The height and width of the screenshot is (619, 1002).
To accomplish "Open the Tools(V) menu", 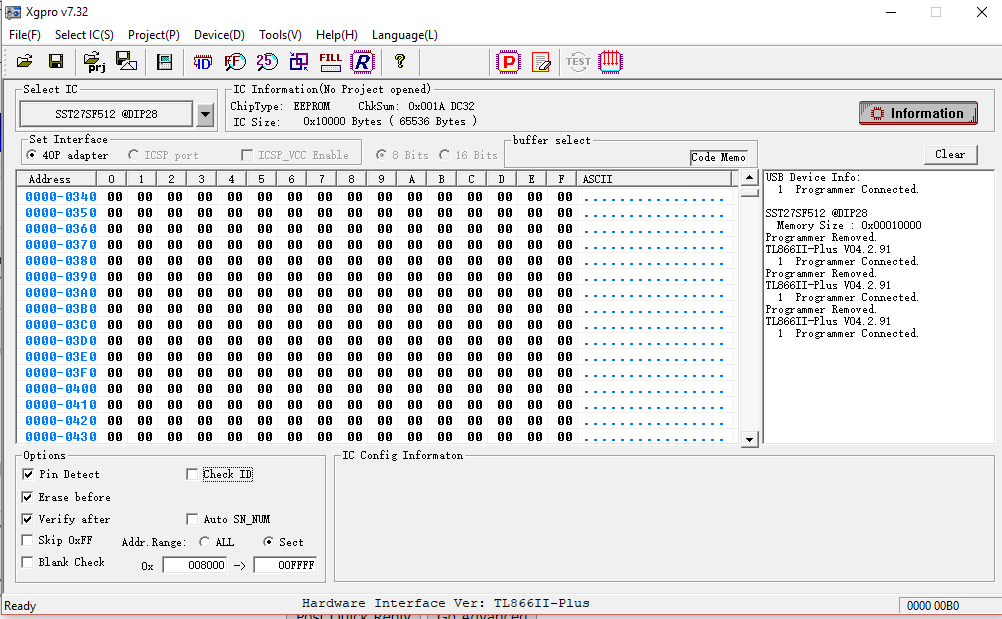I will pos(280,35).
